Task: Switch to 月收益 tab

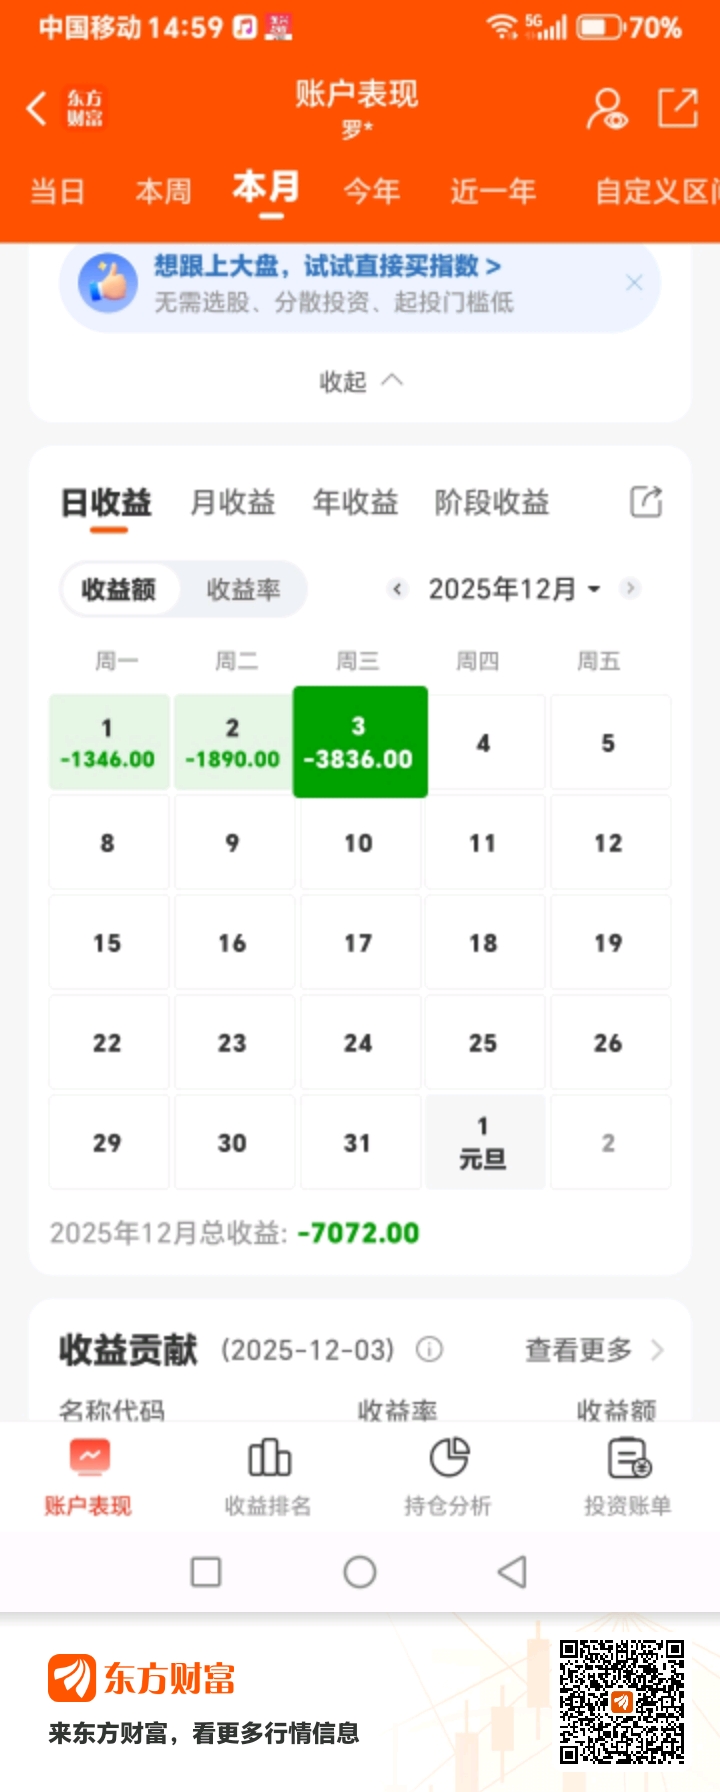Action: pyautogui.click(x=232, y=502)
